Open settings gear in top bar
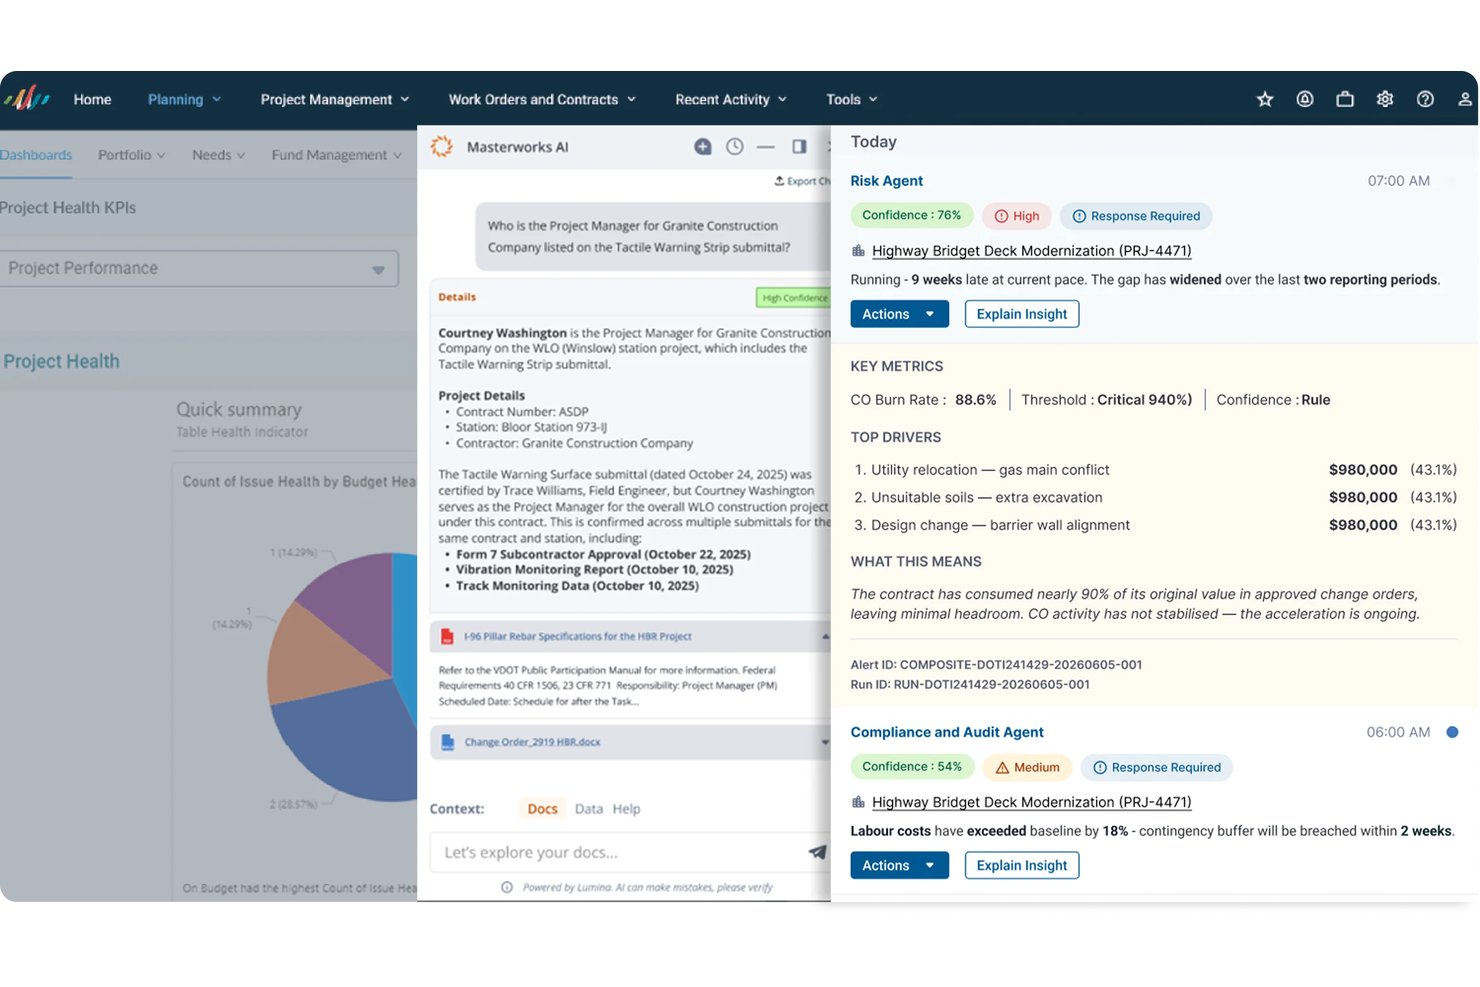Screen dimensions: 1480x987 coord(1385,99)
